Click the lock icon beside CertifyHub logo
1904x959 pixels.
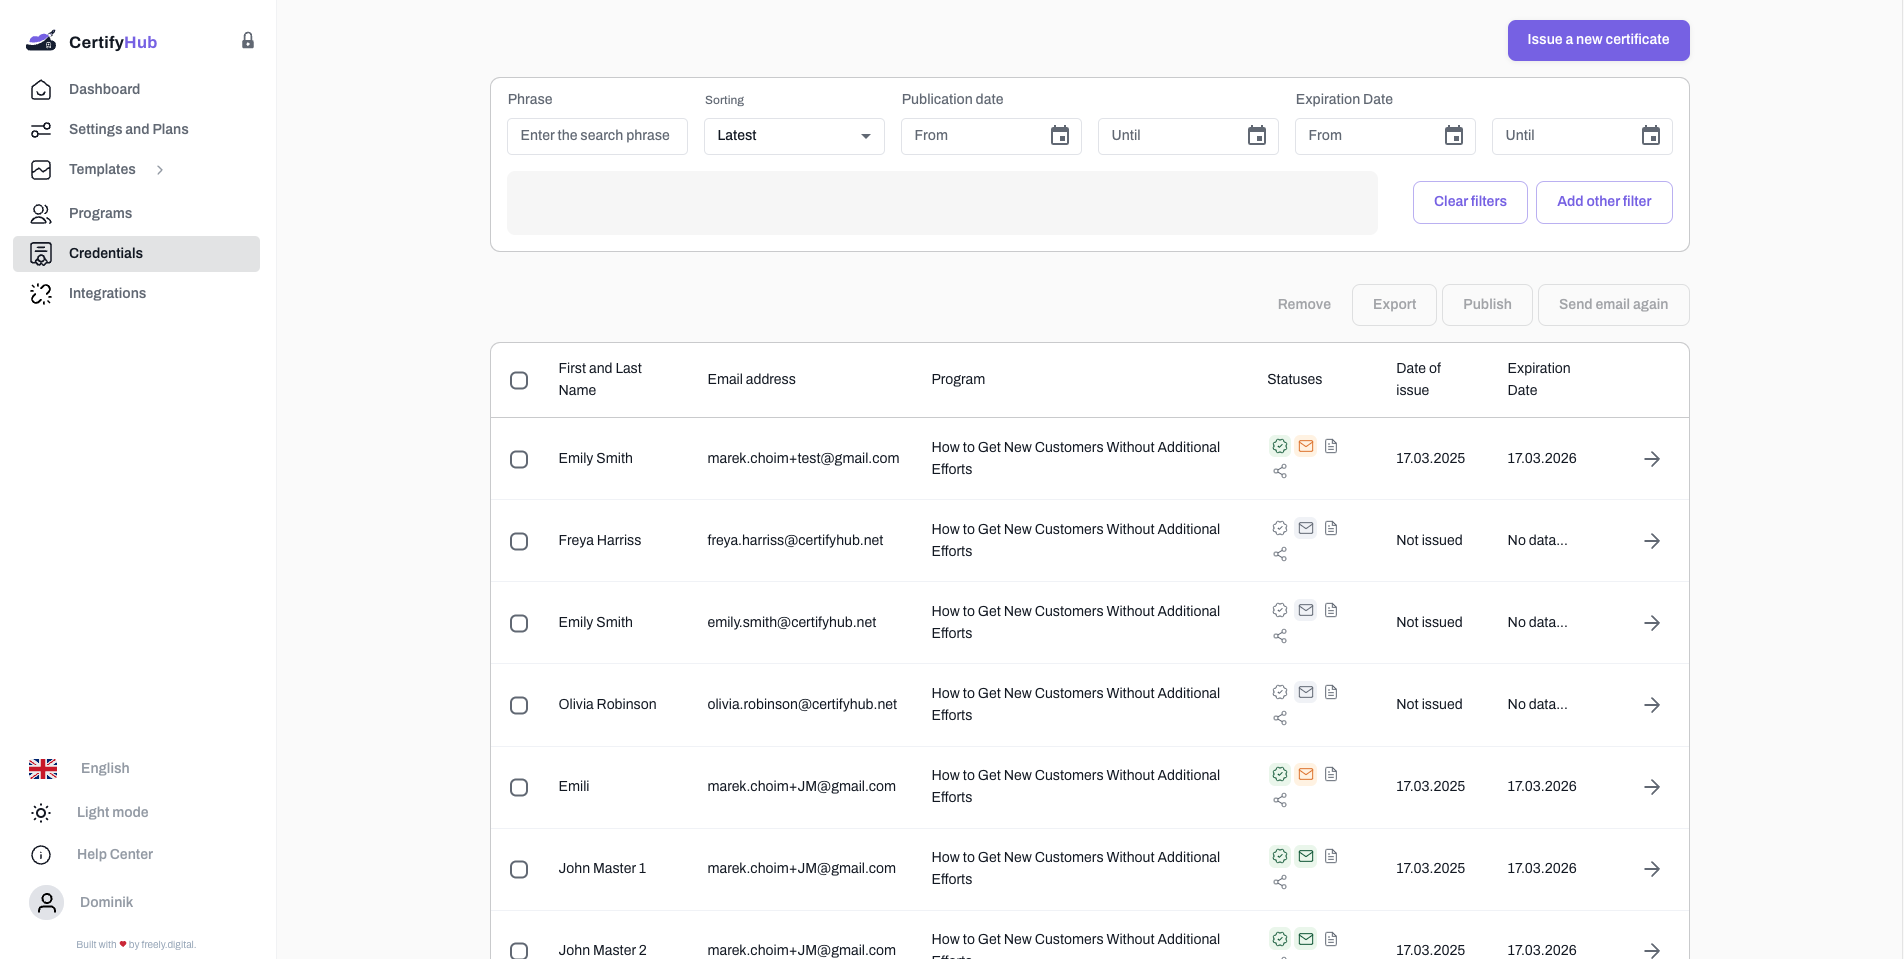[248, 41]
